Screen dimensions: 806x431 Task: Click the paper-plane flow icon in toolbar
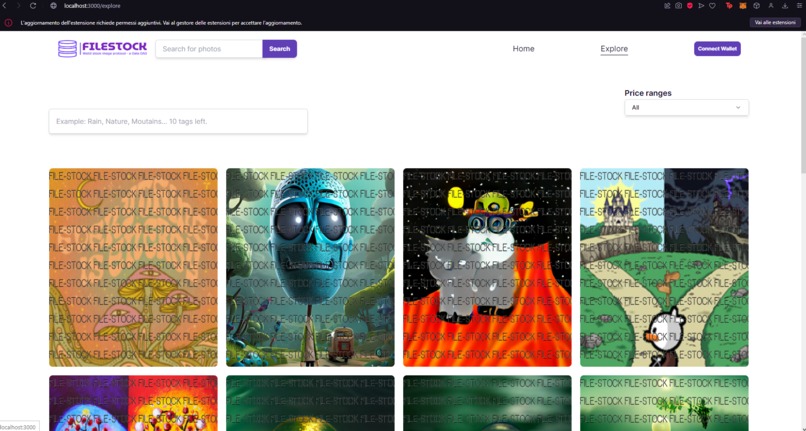pyautogui.click(x=701, y=6)
